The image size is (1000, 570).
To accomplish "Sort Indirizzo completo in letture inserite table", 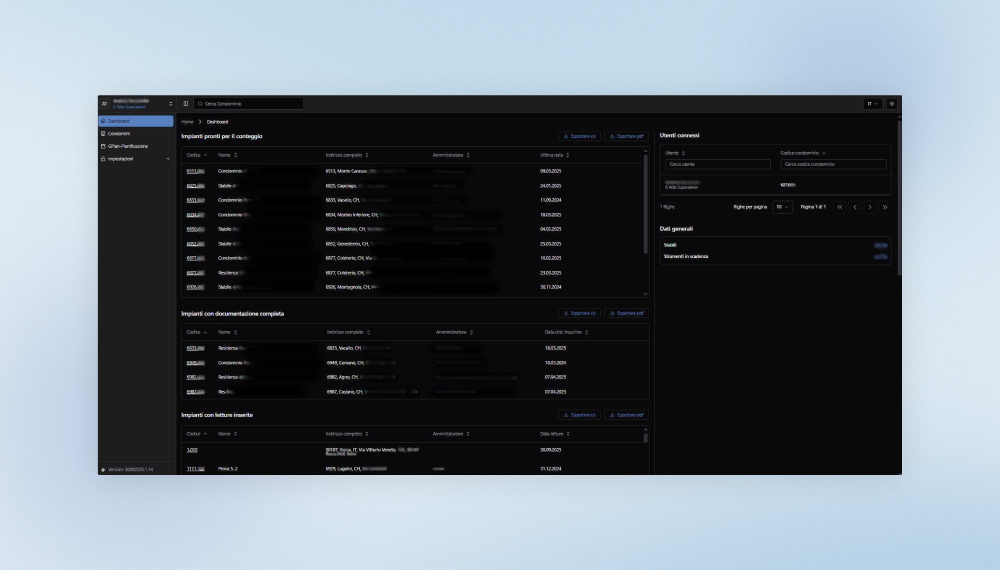I will (346, 434).
